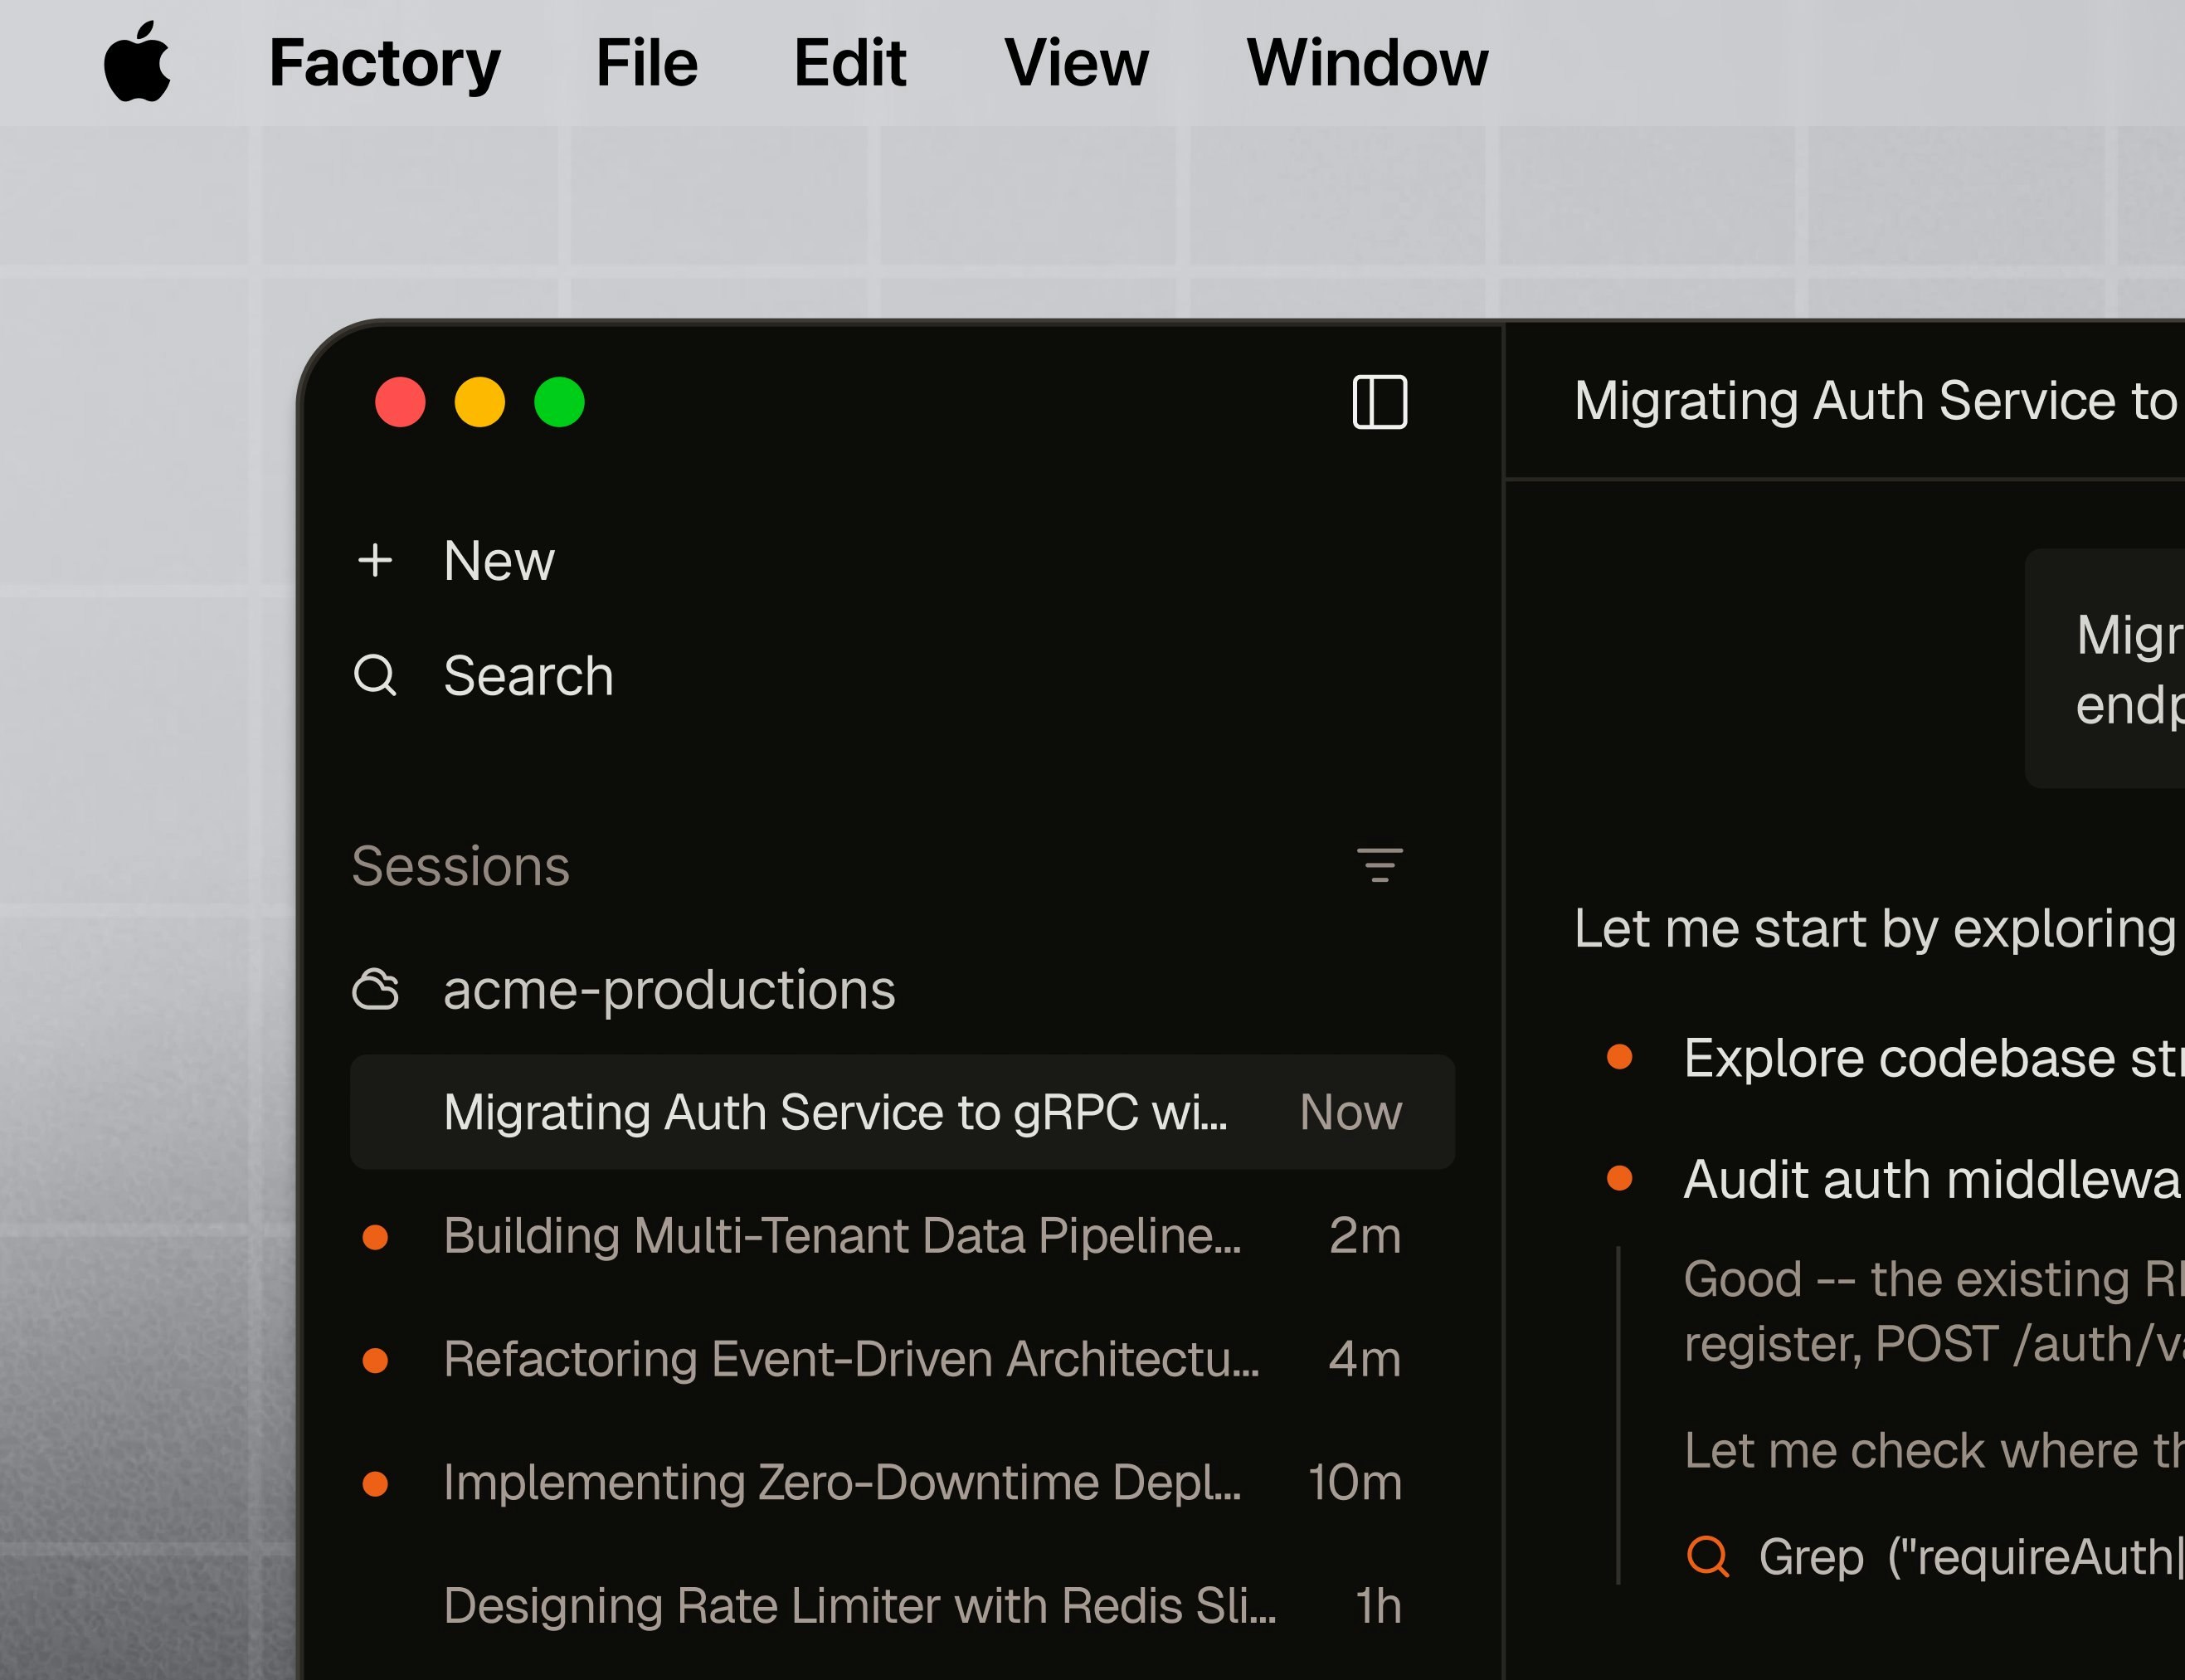This screenshot has height=1680, width=2185.
Task: Click the plus icon beside New
Action: click(x=376, y=561)
